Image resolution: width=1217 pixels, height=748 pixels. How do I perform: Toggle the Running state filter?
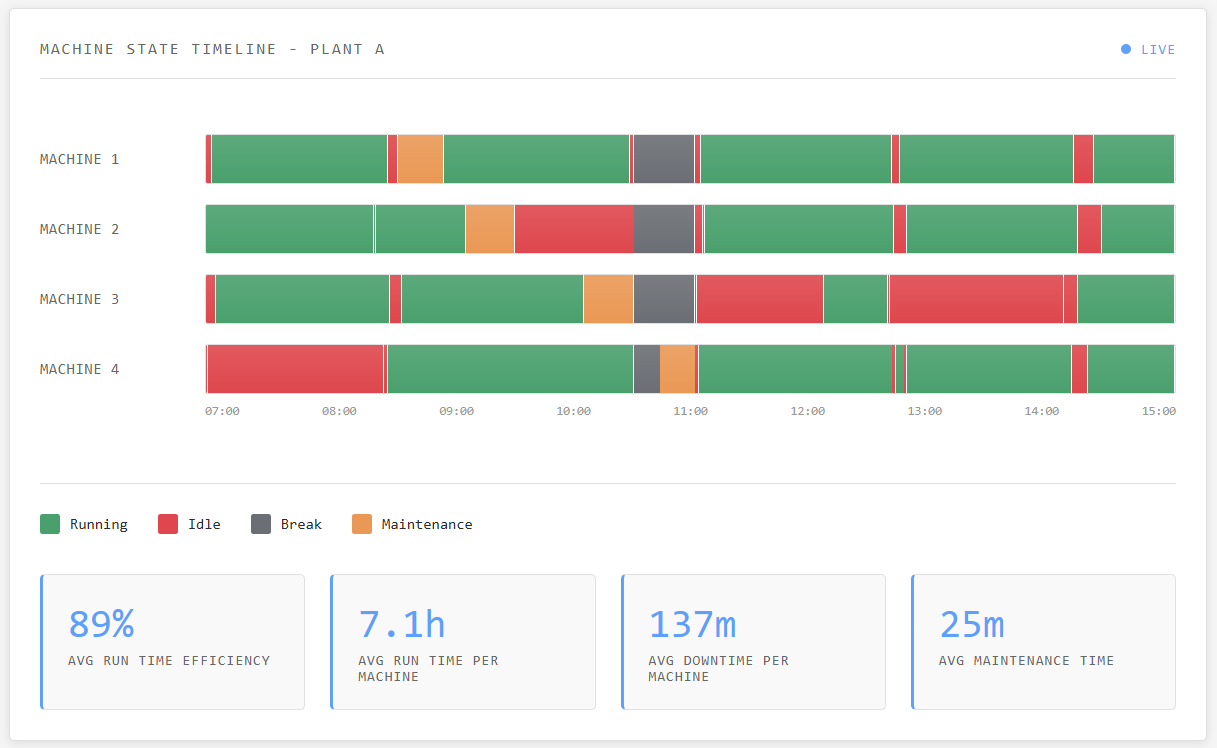[84, 523]
